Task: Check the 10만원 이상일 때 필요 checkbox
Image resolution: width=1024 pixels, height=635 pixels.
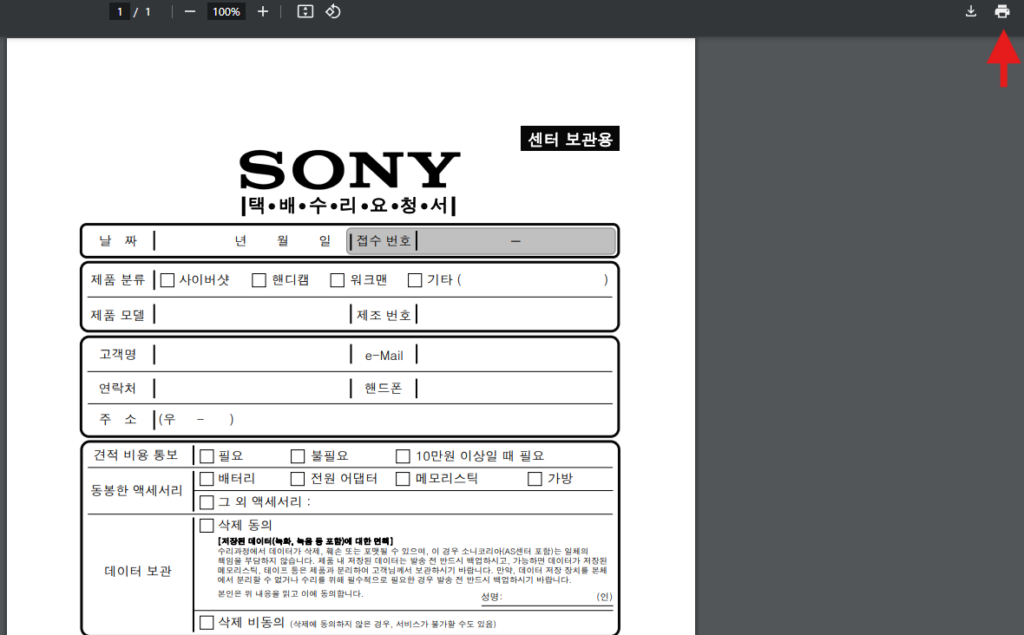Action: tap(403, 456)
